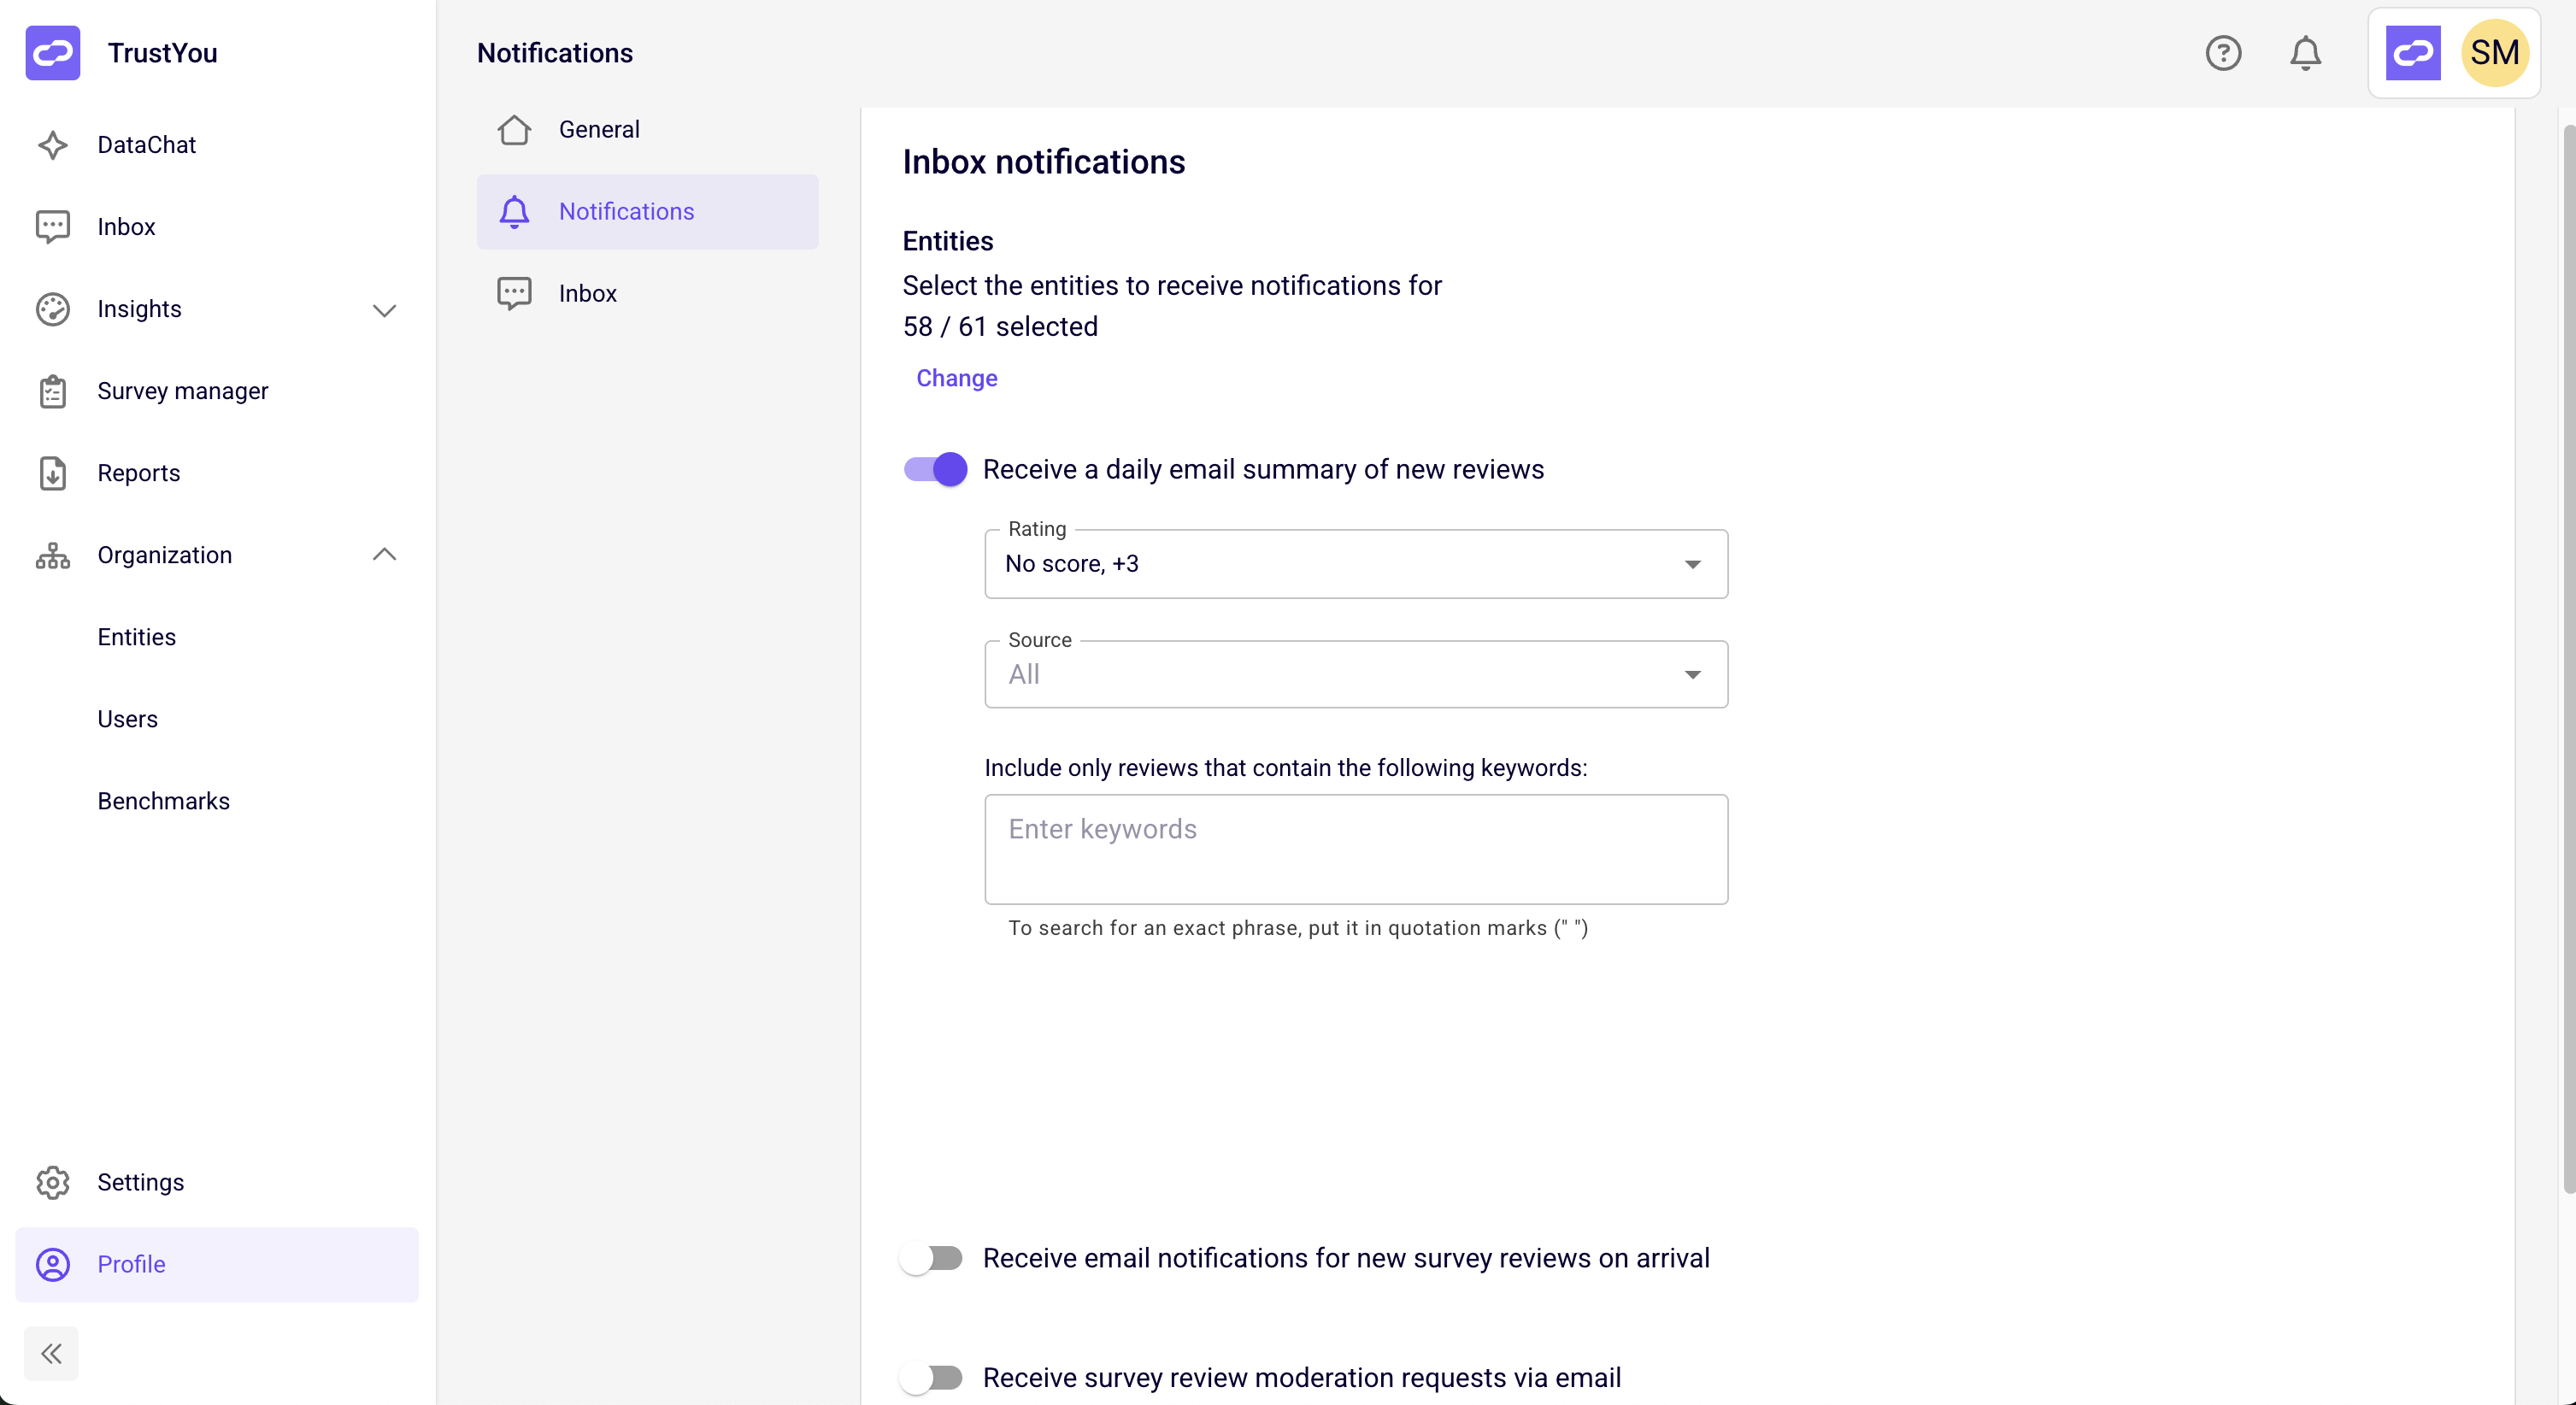Click the exact phrase quotation marks hint
The width and height of the screenshot is (2576, 1405).
1298,928
